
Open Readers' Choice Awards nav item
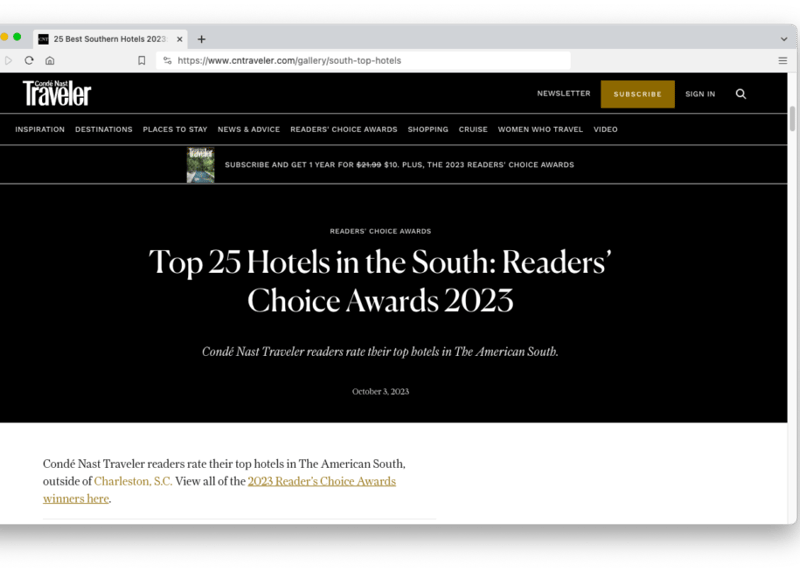click(x=343, y=129)
